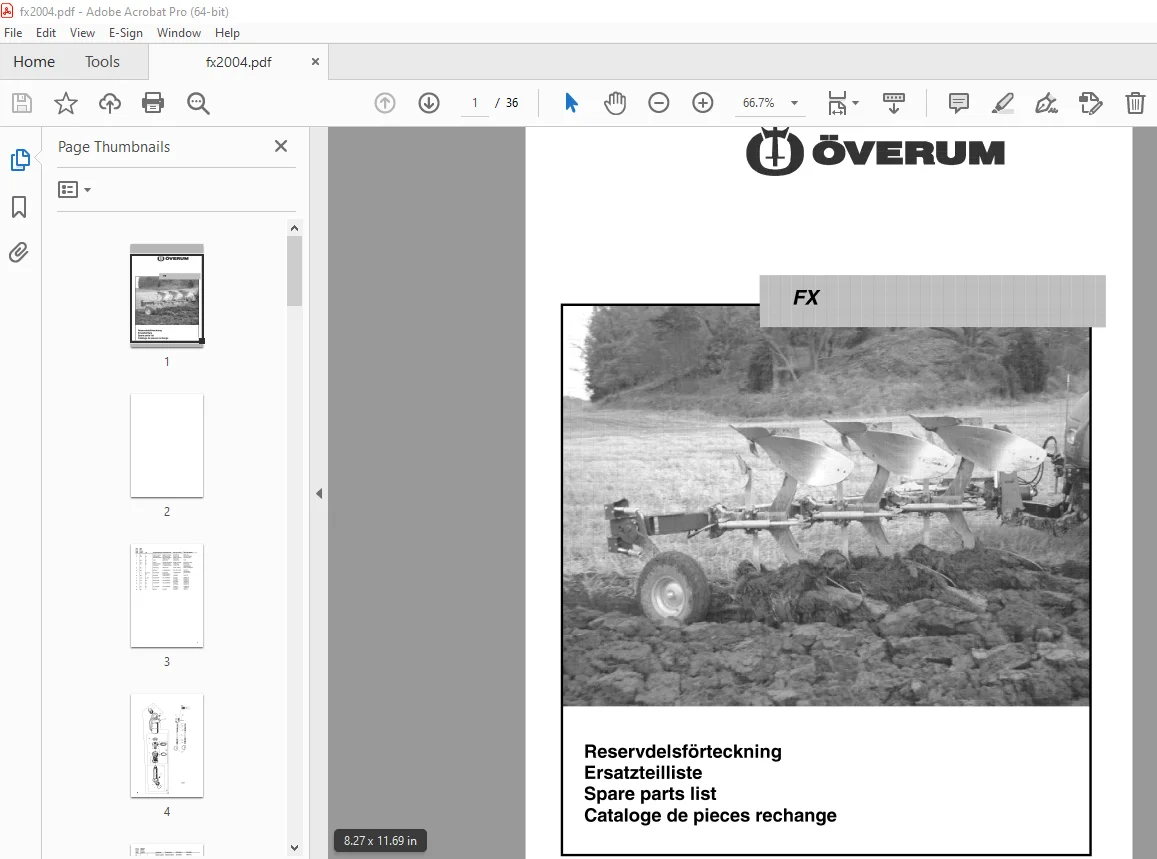Upload file to cloud icon

pos(110,103)
